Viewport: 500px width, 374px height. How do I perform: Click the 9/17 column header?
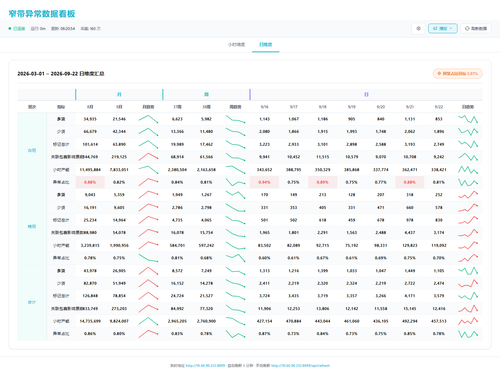click(293, 107)
